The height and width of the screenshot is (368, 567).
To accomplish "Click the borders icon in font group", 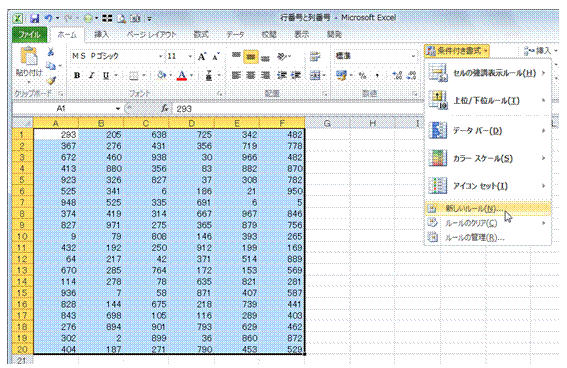I will tap(134, 76).
